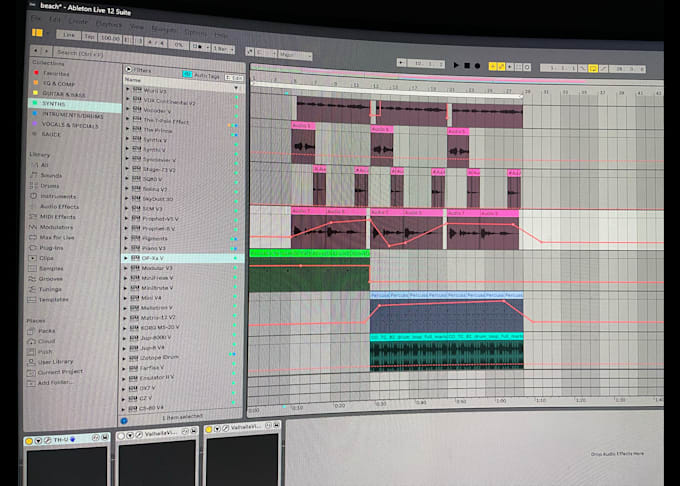
Task: Click Save Preset icon on TH-U device
Action: tap(105, 438)
